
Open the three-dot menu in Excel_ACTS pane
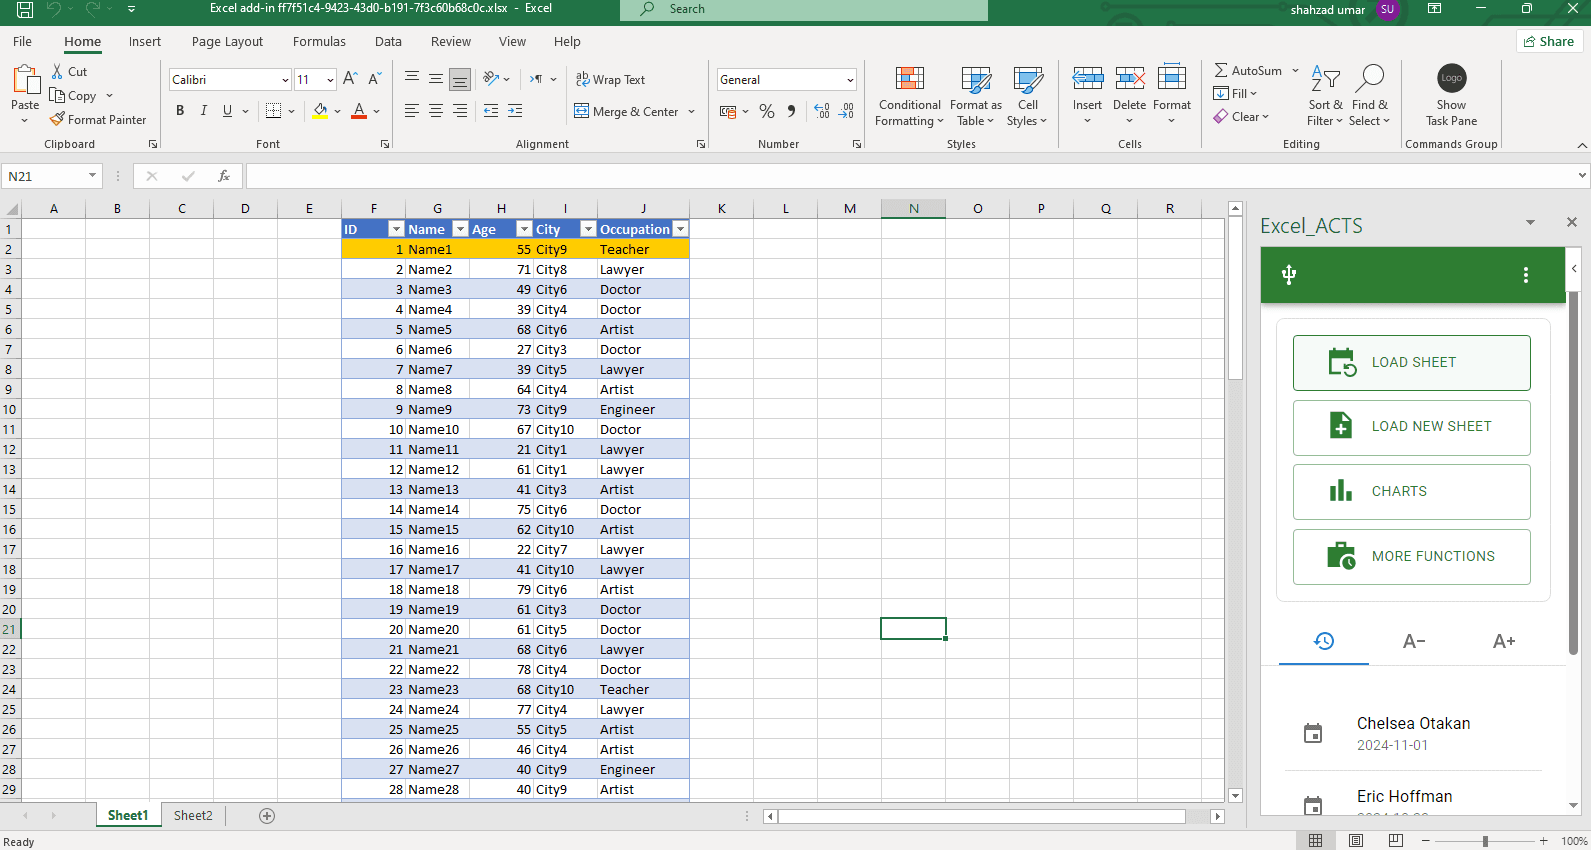click(1526, 275)
